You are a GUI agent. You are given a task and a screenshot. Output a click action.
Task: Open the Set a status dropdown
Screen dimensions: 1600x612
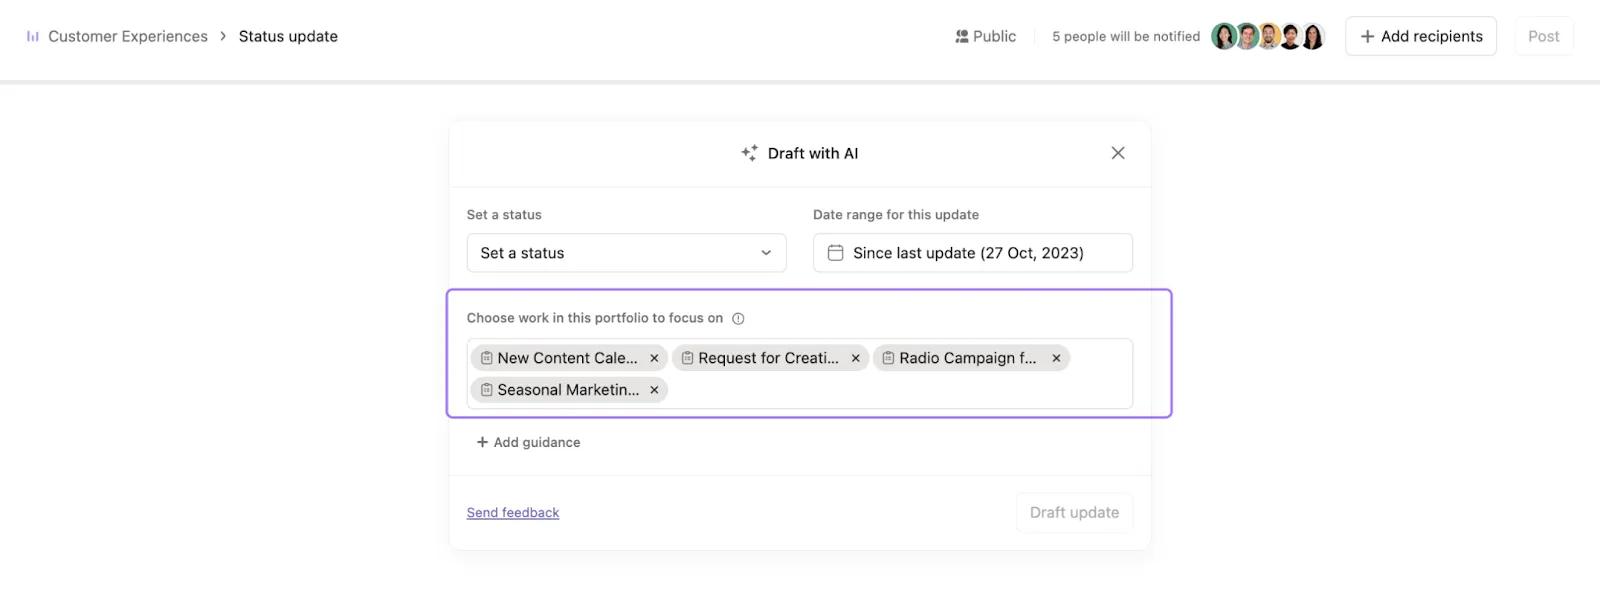[x=626, y=253]
